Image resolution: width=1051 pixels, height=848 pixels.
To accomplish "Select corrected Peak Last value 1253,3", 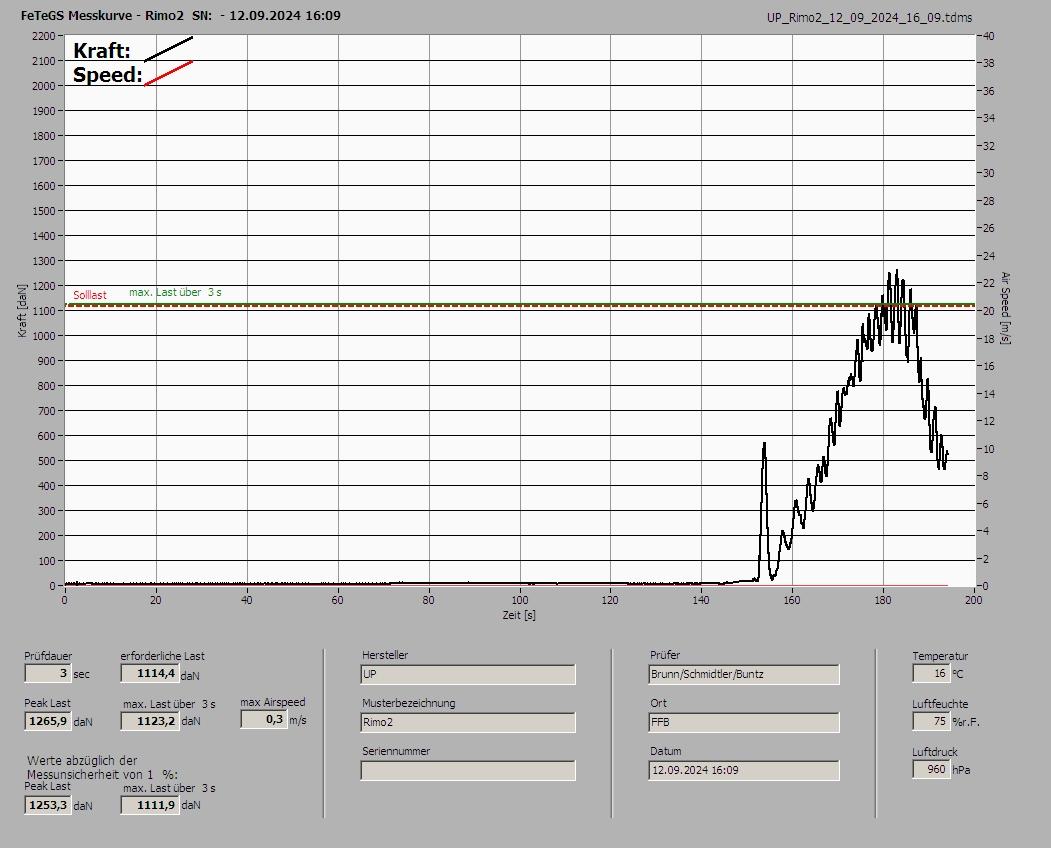I will click(48, 805).
